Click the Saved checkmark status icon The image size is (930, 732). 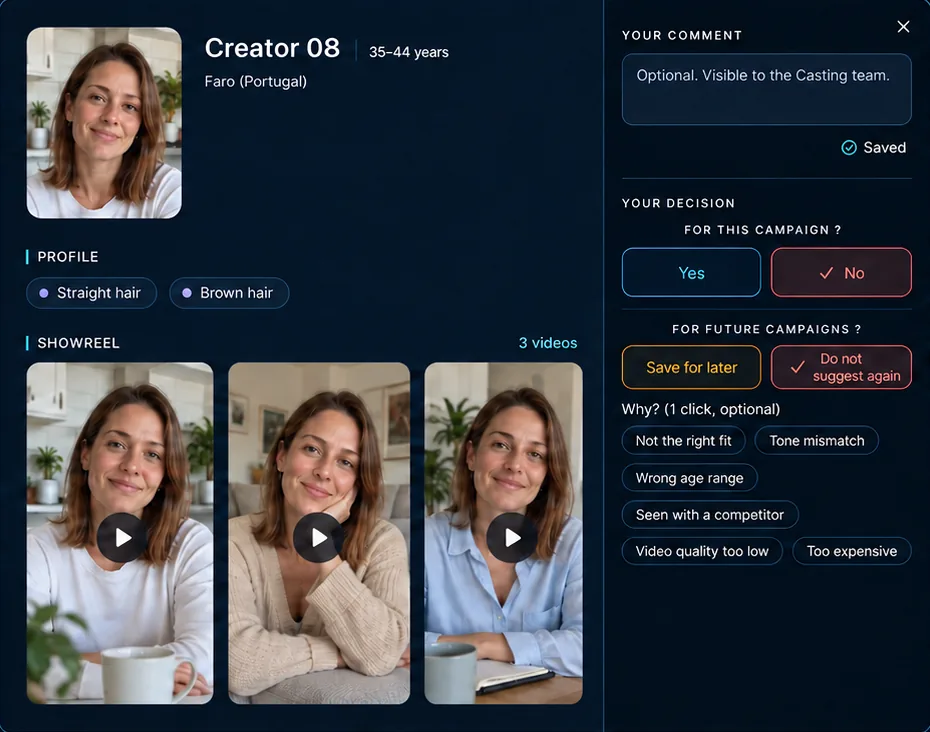849,148
